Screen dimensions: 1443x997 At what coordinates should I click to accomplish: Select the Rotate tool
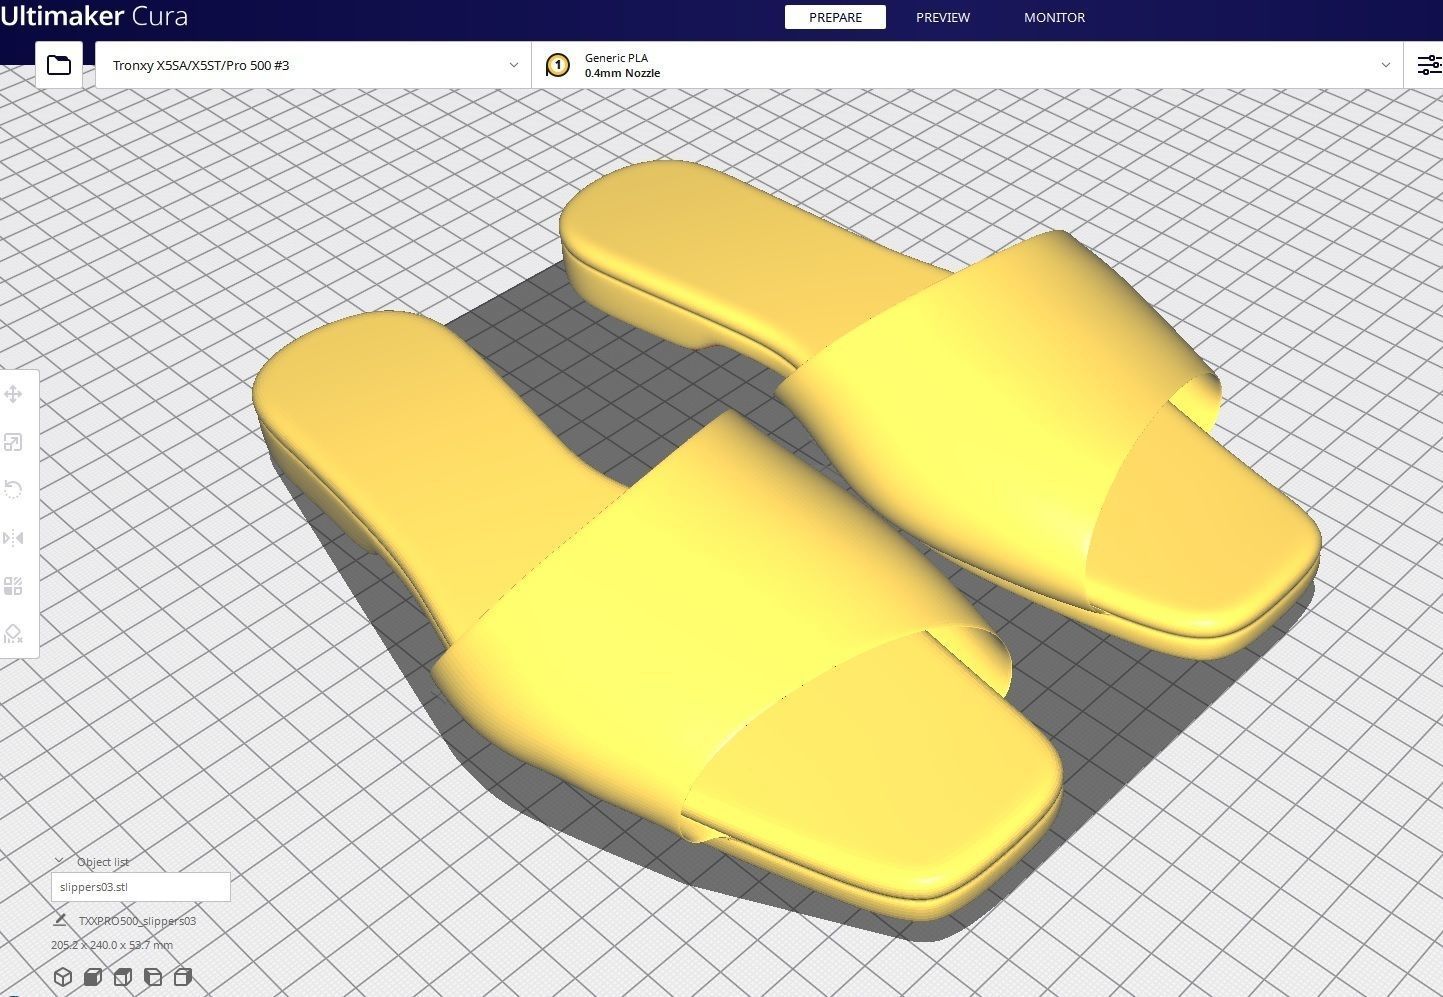pos(14,490)
